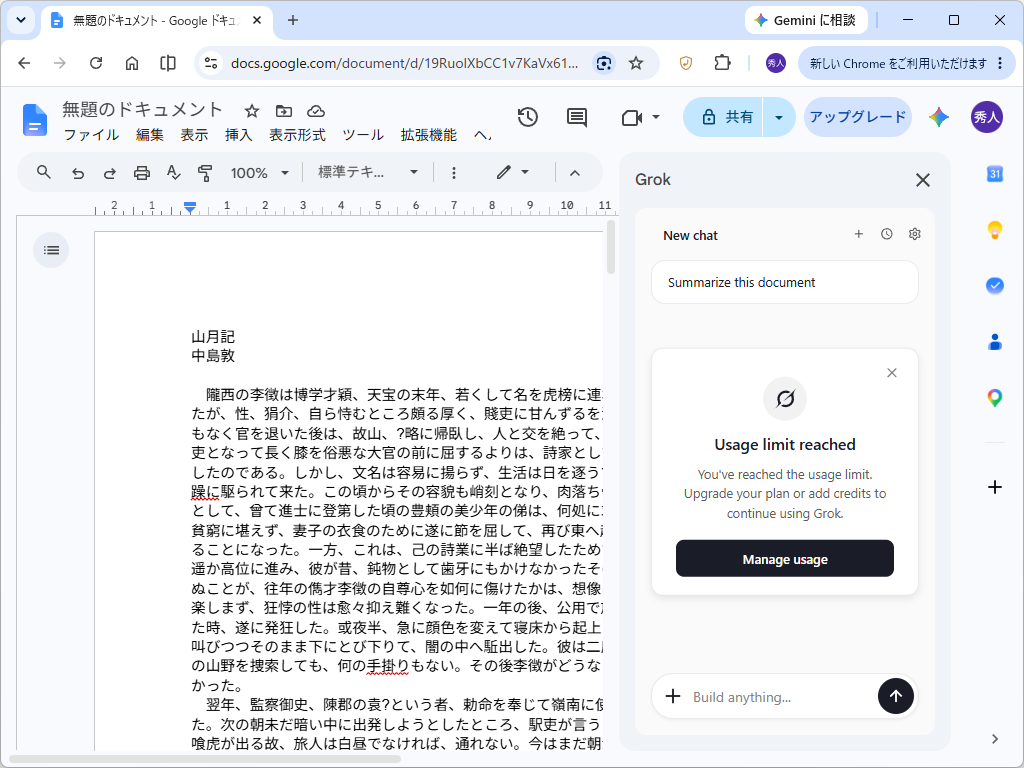Open paragraph style 標準テキ… dropdown
This screenshot has width=1024, height=768.
pyautogui.click(x=368, y=172)
